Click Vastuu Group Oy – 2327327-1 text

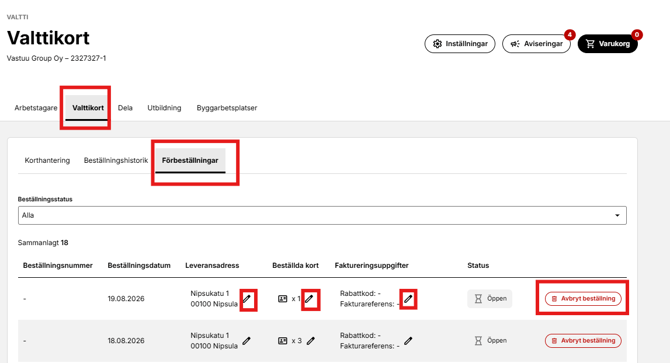[56, 58]
